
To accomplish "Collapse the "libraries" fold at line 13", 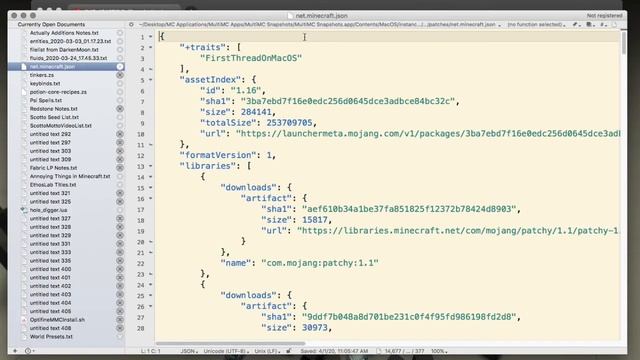I will 151,166.
